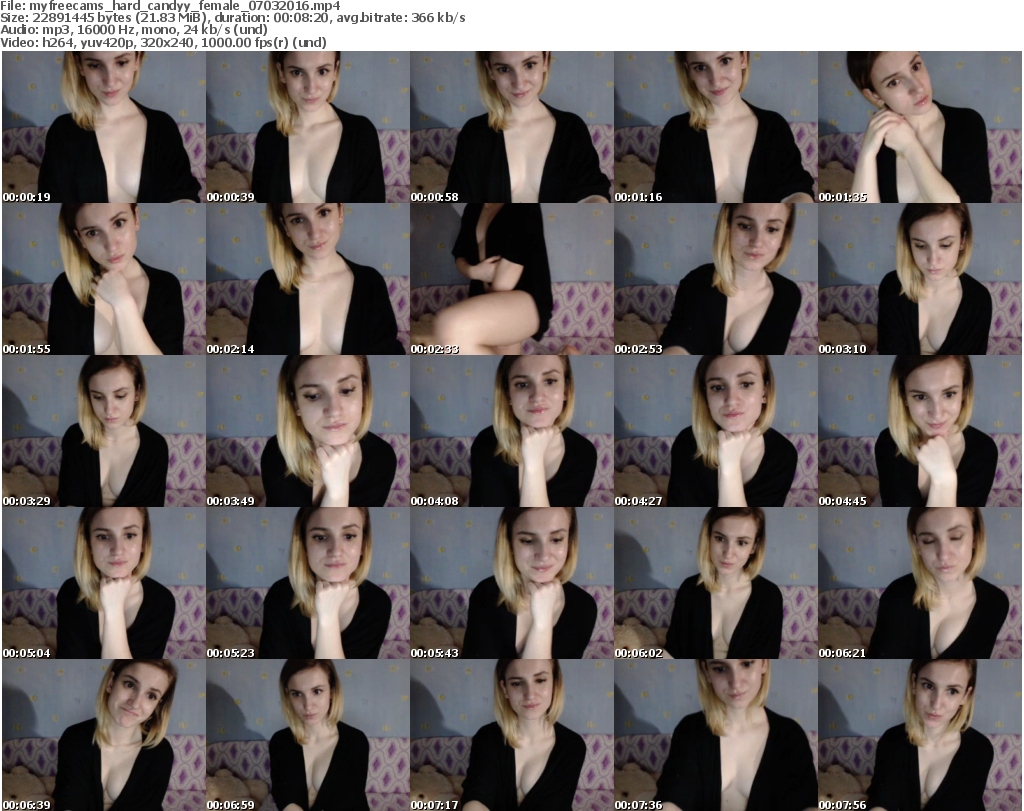The height and width of the screenshot is (811, 1024).
Task: Open the frame at 00:06:59
Action: pyautogui.click(x=308, y=735)
